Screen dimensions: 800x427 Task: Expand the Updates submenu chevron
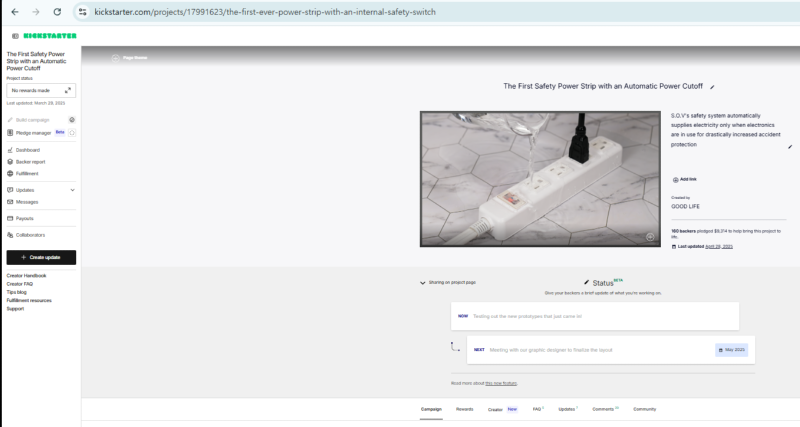tap(72, 189)
